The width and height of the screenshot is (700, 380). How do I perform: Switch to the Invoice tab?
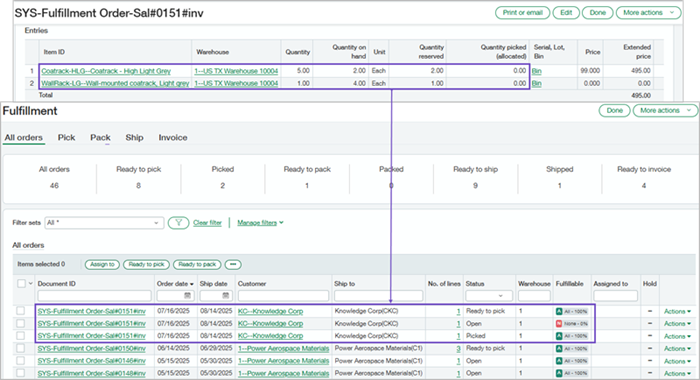pyautogui.click(x=173, y=138)
